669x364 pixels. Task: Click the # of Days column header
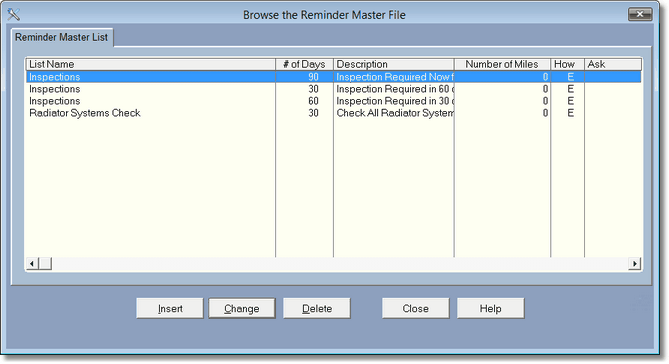tap(304, 64)
